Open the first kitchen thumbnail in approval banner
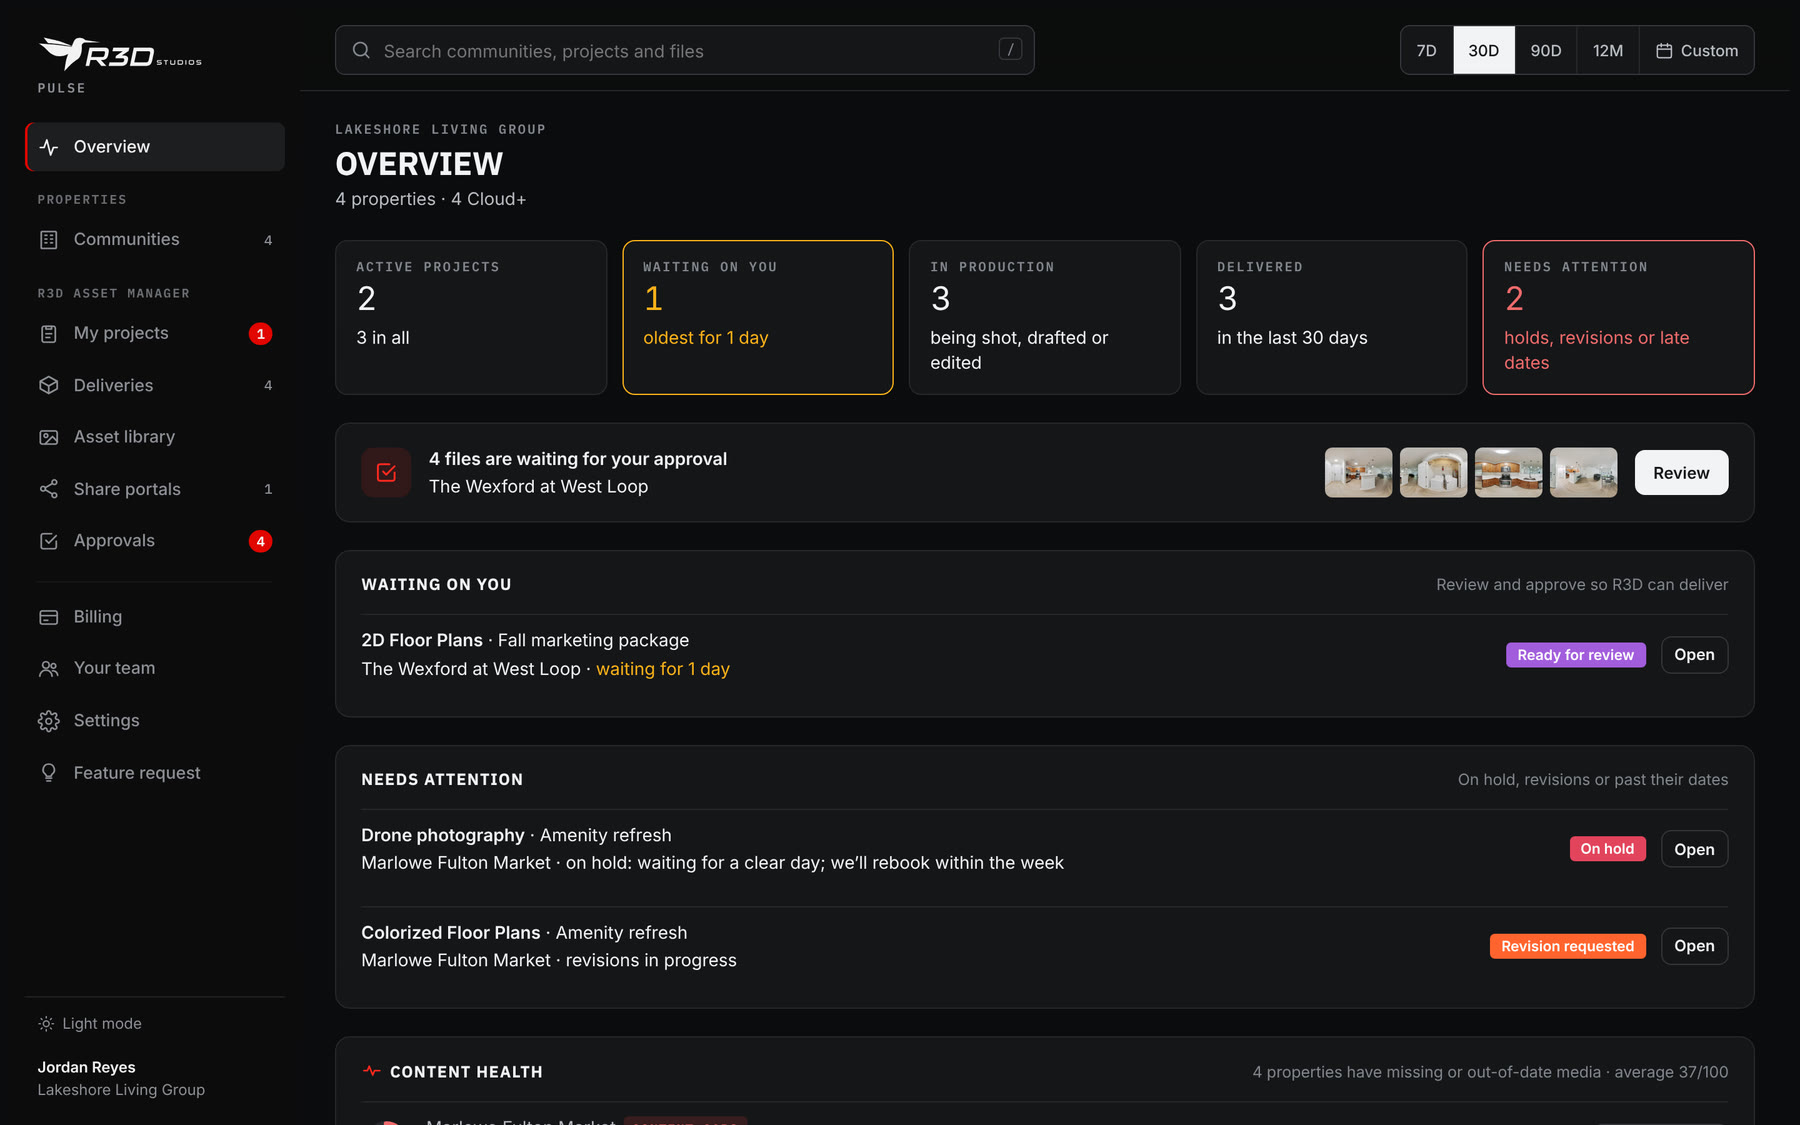Image resolution: width=1800 pixels, height=1125 pixels. 1358,473
